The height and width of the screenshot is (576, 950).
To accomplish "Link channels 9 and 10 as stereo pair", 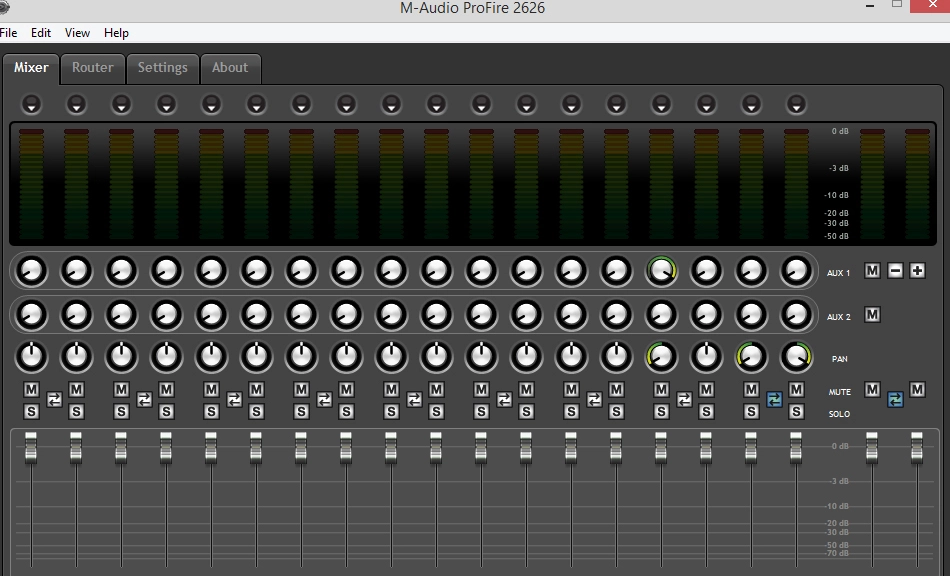I will point(414,400).
